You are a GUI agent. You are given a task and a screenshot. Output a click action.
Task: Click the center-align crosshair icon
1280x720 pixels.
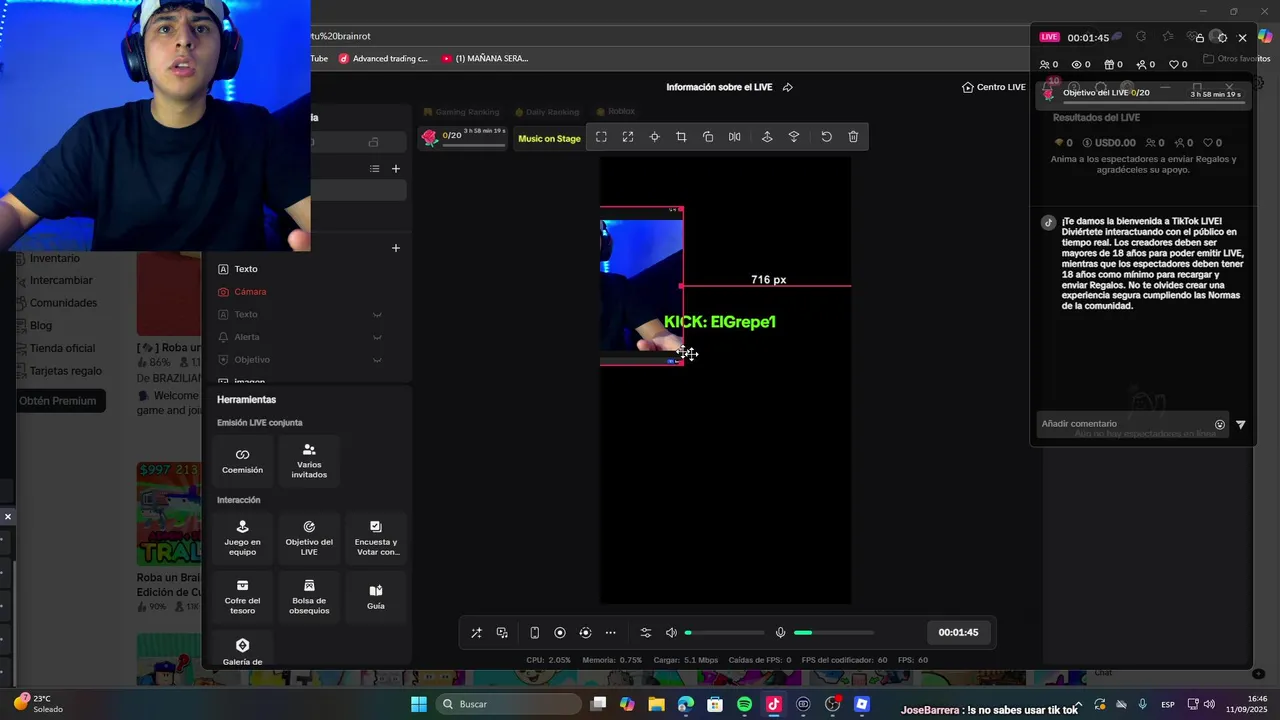654,137
